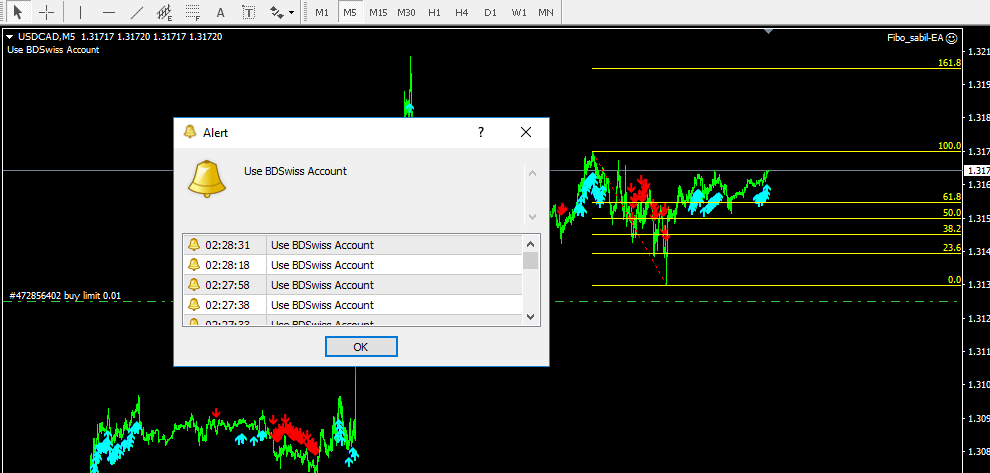Click alert list scrollbar up arrow
Screen dimensions: 990x473
[531, 244]
